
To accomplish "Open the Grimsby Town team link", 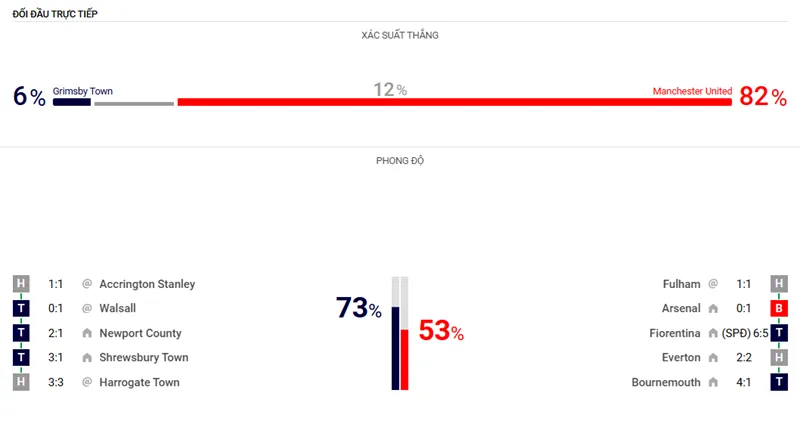I will point(83,91).
